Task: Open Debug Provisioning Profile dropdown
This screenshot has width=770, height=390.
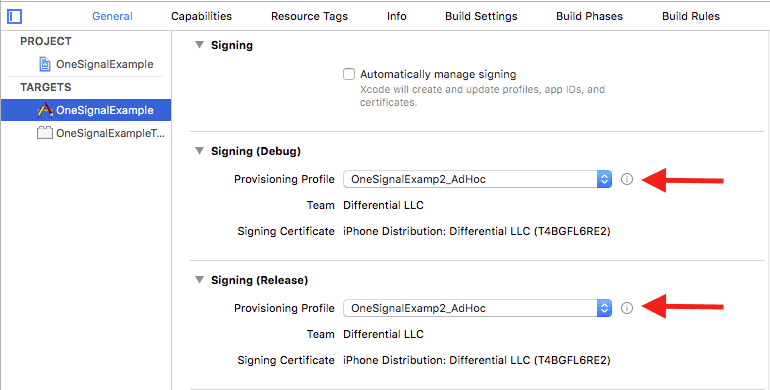Action: point(477,179)
